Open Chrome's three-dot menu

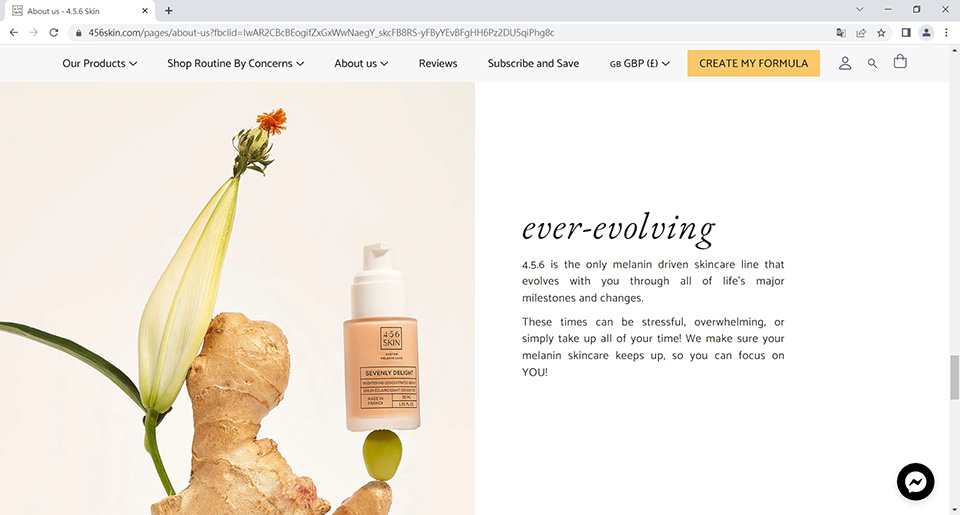[x=947, y=33]
